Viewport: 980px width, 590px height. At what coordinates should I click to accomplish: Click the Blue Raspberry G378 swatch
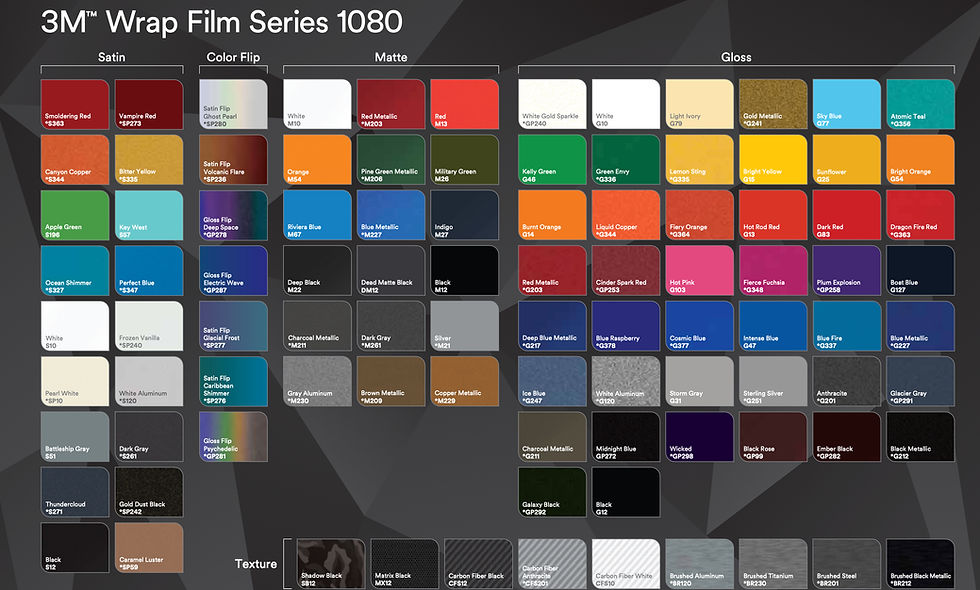tap(626, 326)
